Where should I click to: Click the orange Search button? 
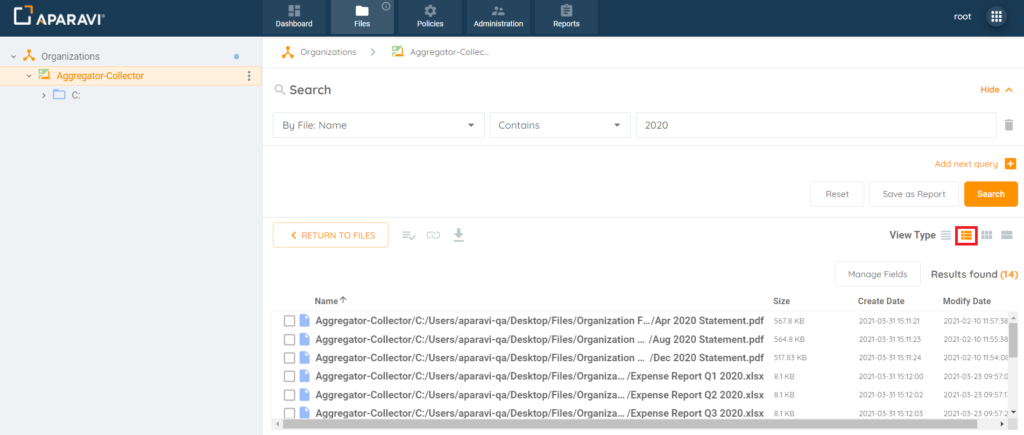(990, 194)
